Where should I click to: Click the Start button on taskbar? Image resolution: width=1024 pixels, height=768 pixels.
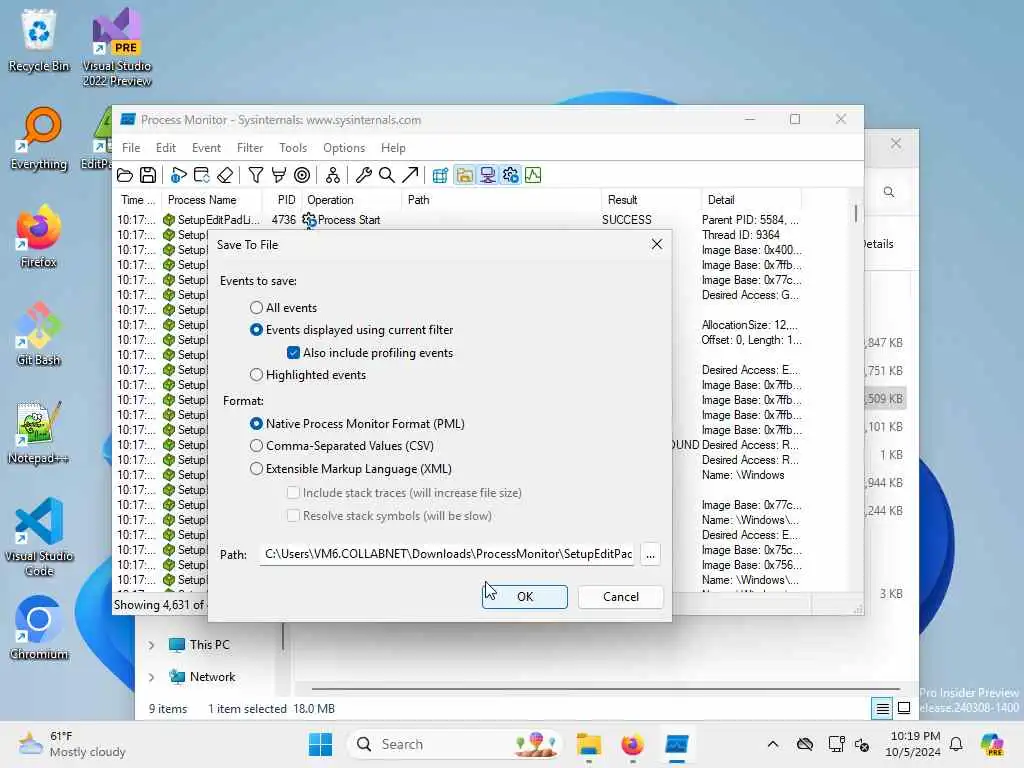pyautogui.click(x=320, y=744)
